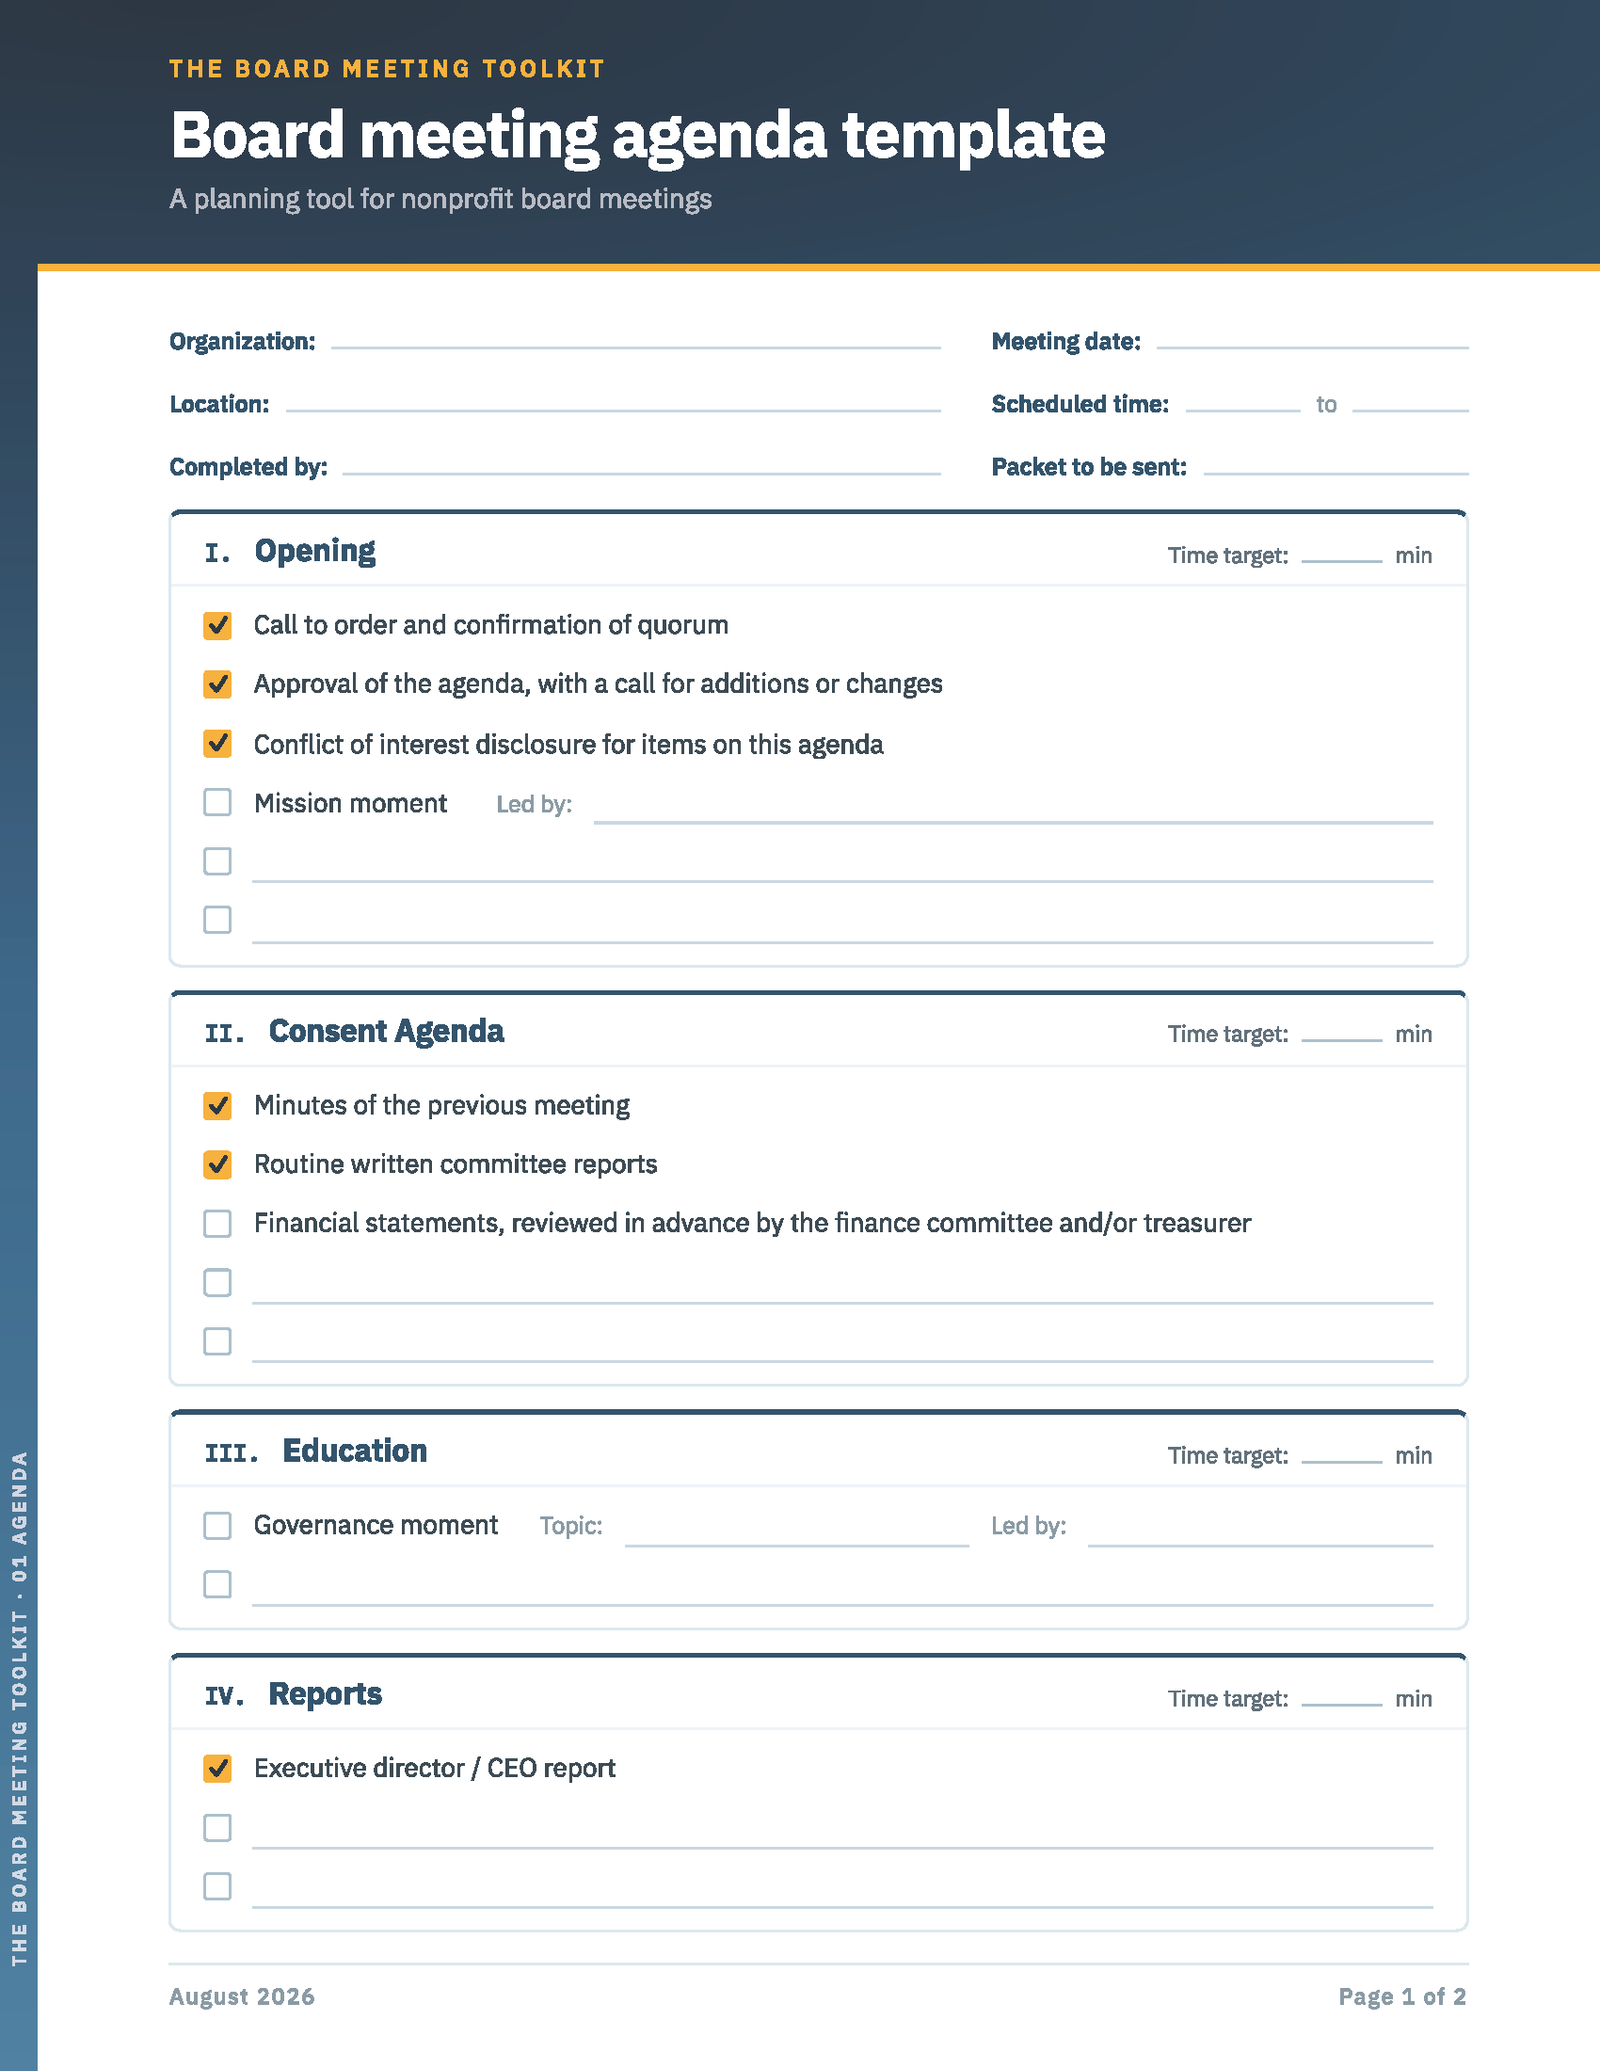Click the Governance moment Topic field
The image size is (1600, 2071).
(797, 1529)
